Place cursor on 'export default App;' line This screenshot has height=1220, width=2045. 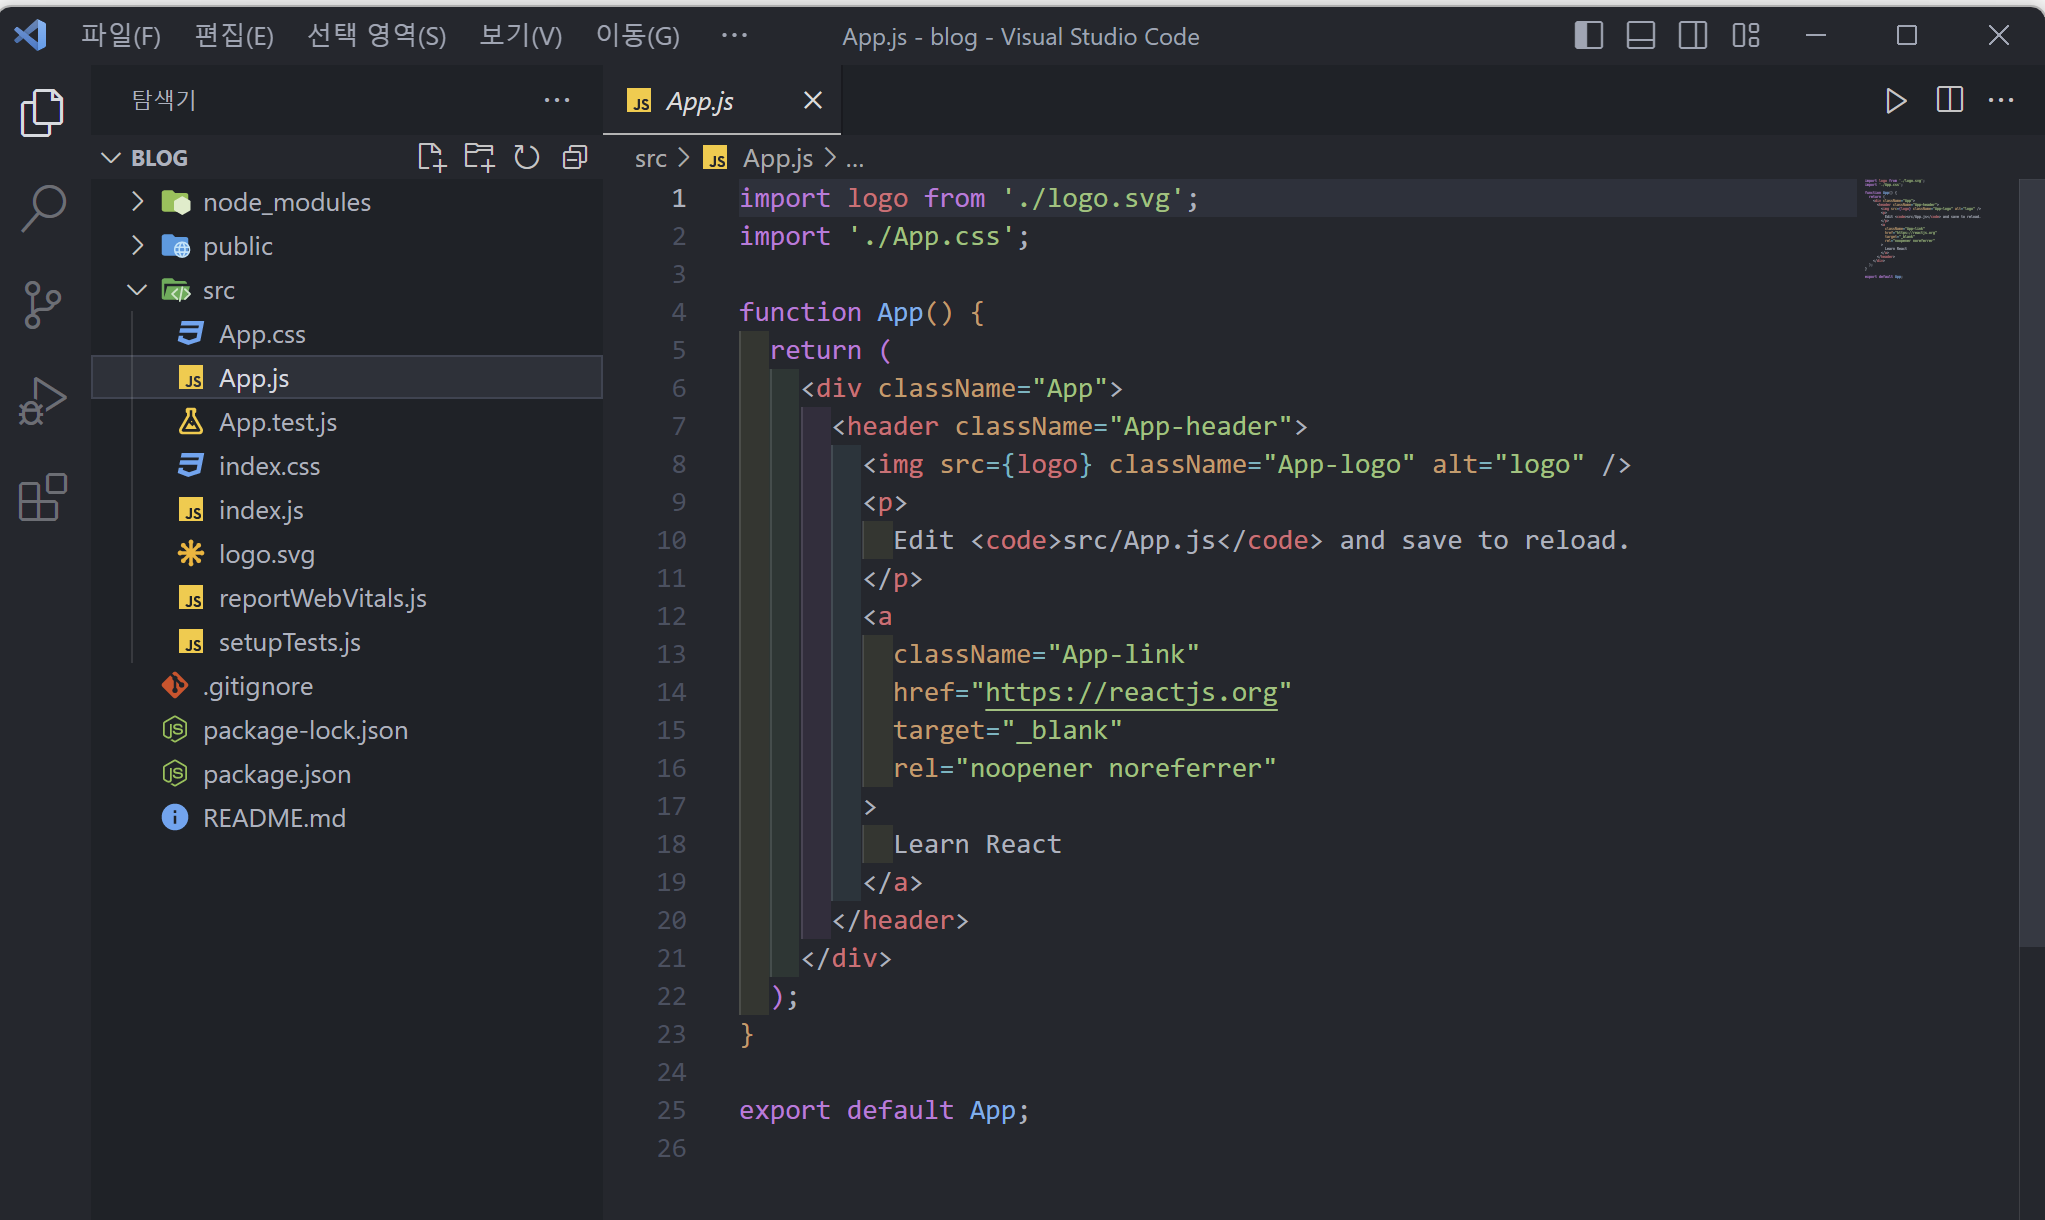point(884,1110)
